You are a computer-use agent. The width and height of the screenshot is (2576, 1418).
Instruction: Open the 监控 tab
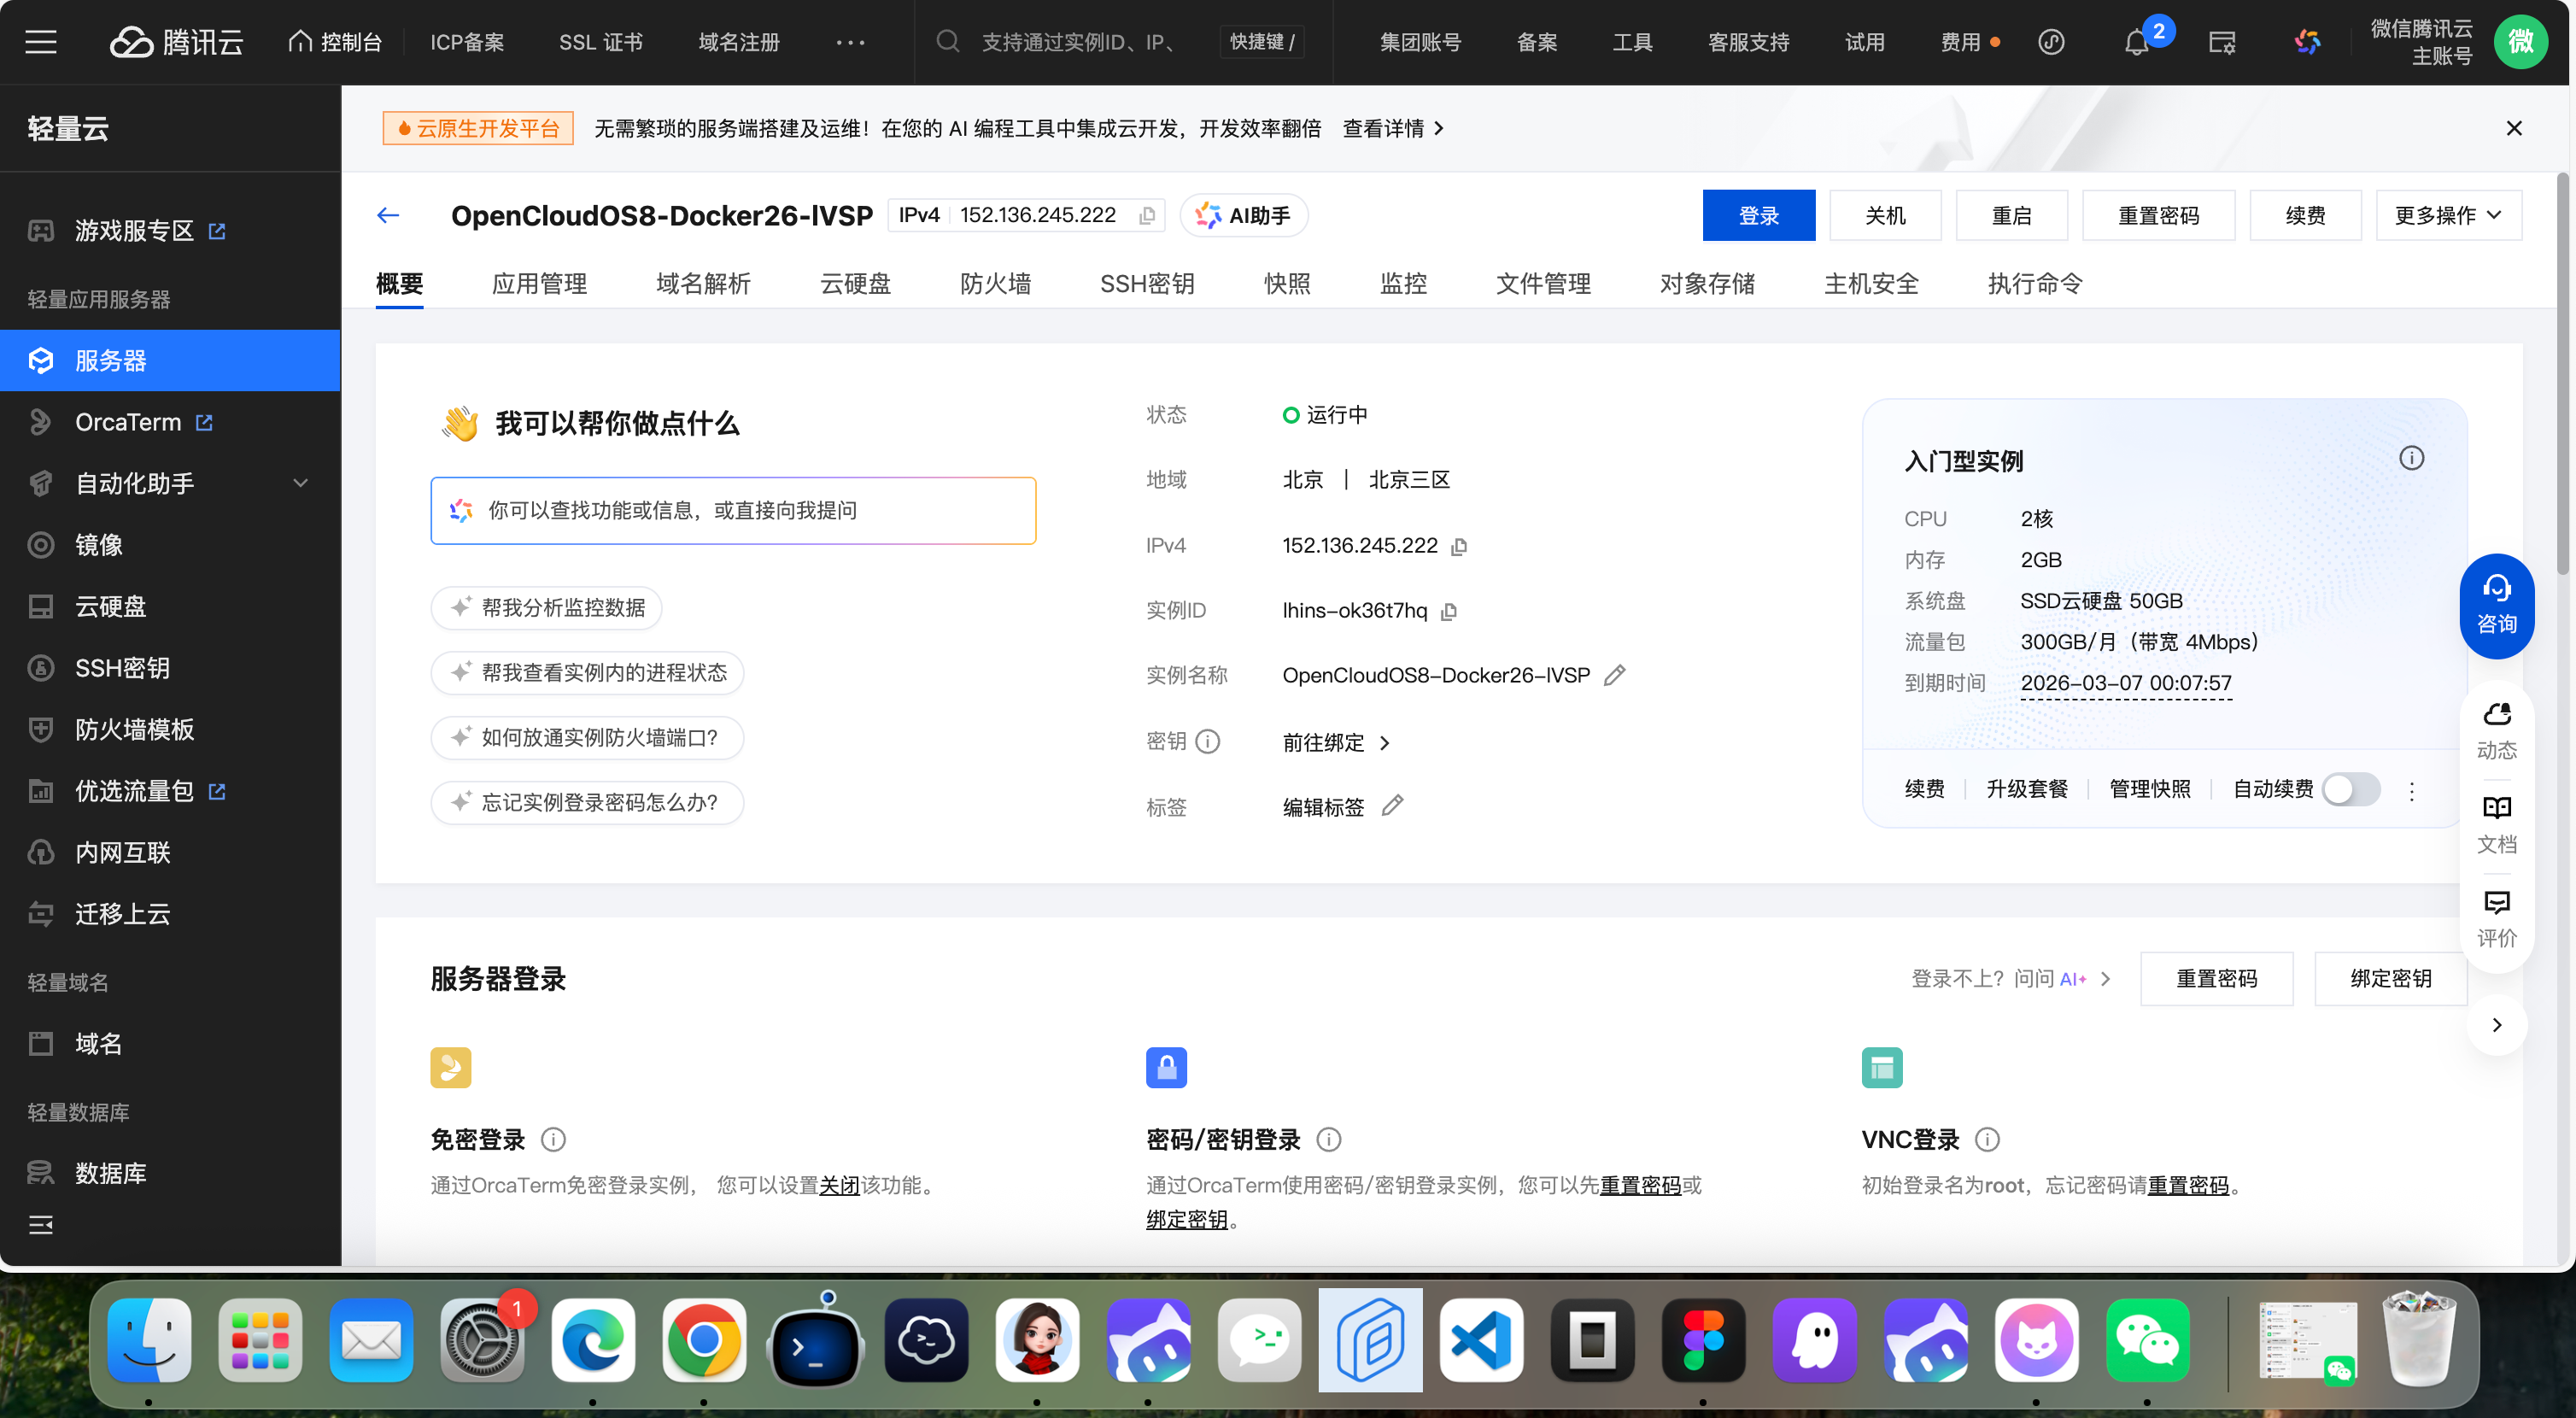[1403, 284]
